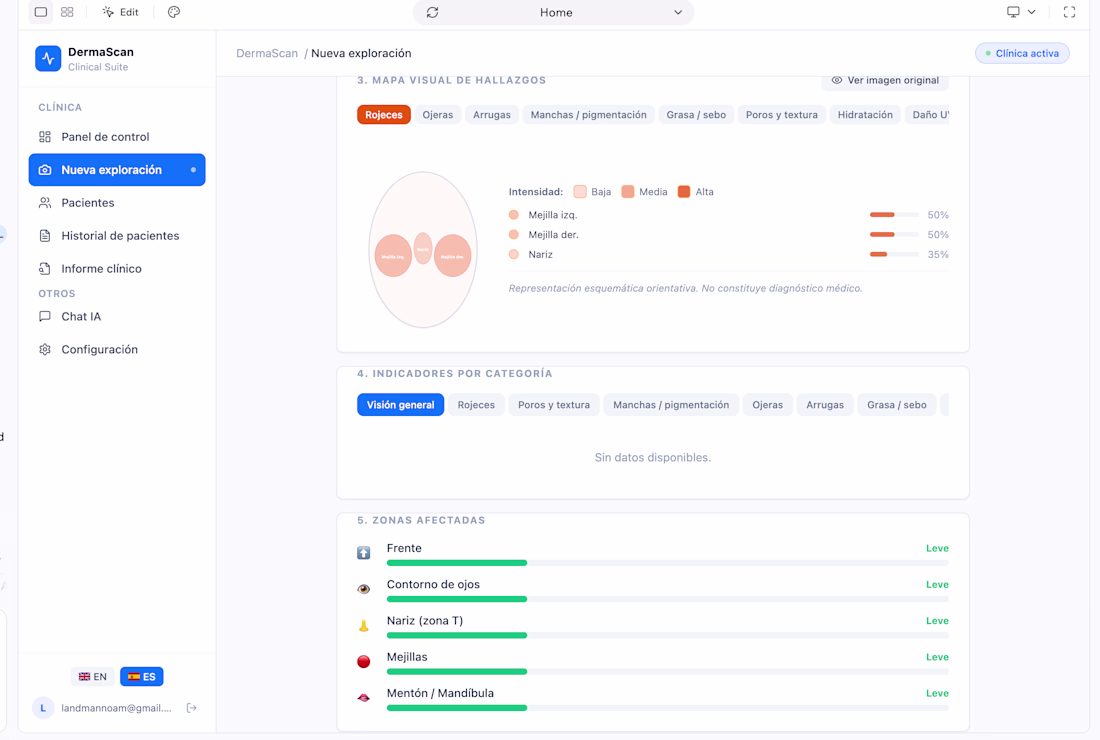
Task: Click the Media intensity color swatch
Action: coord(628,192)
